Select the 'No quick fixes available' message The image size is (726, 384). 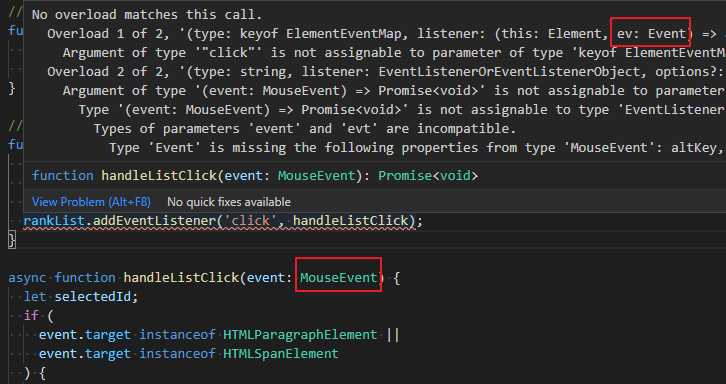[229, 202]
